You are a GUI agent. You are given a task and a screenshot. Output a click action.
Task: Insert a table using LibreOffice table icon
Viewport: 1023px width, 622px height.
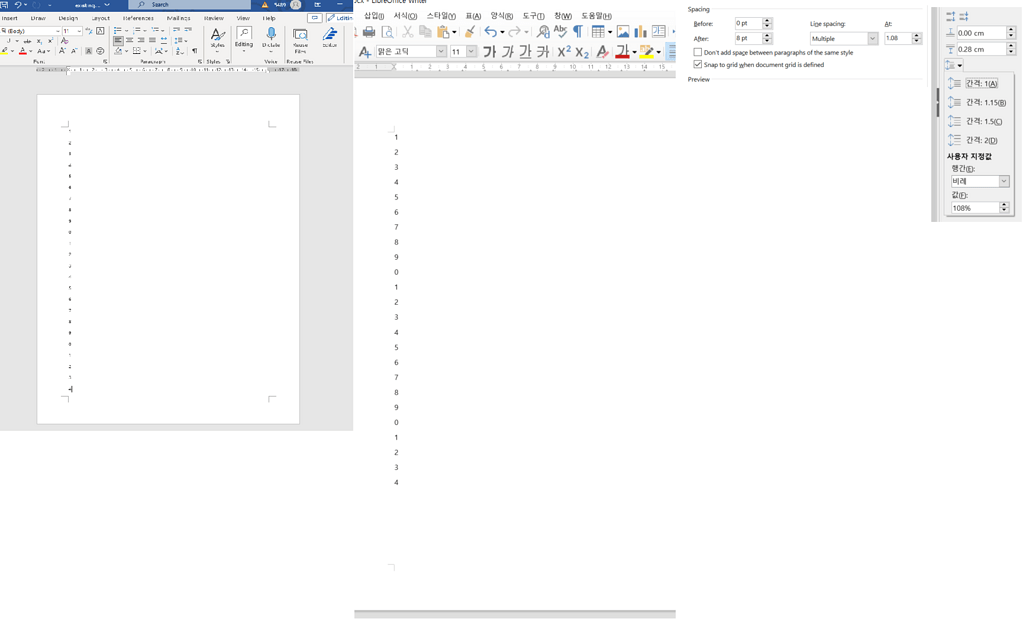(598, 31)
